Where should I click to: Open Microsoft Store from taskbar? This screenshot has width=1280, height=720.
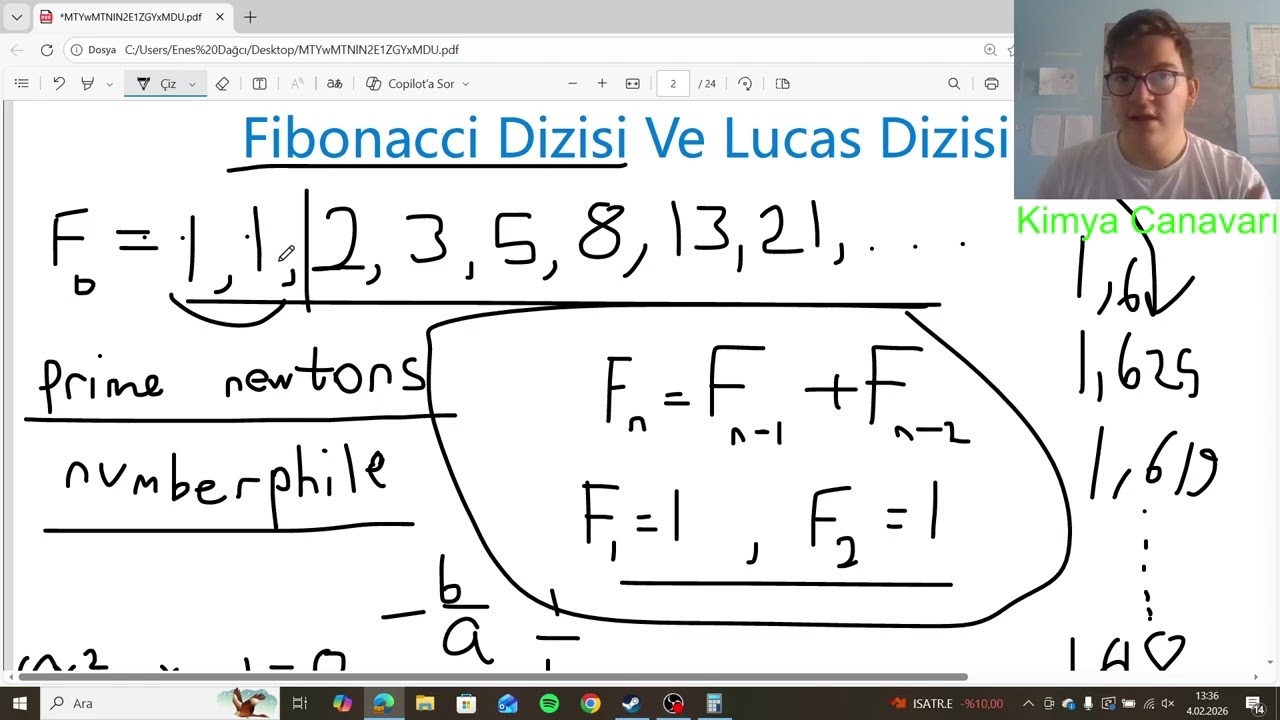click(x=466, y=703)
